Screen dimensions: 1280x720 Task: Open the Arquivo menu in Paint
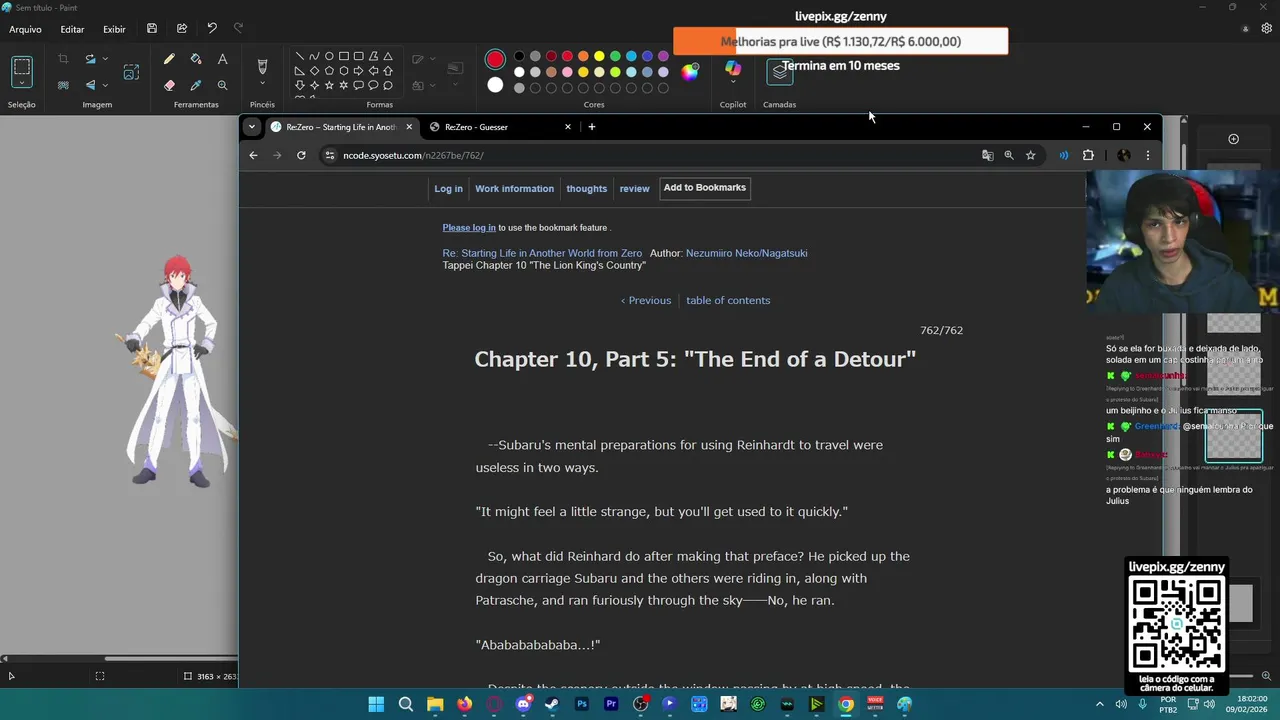click(x=25, y=29)
